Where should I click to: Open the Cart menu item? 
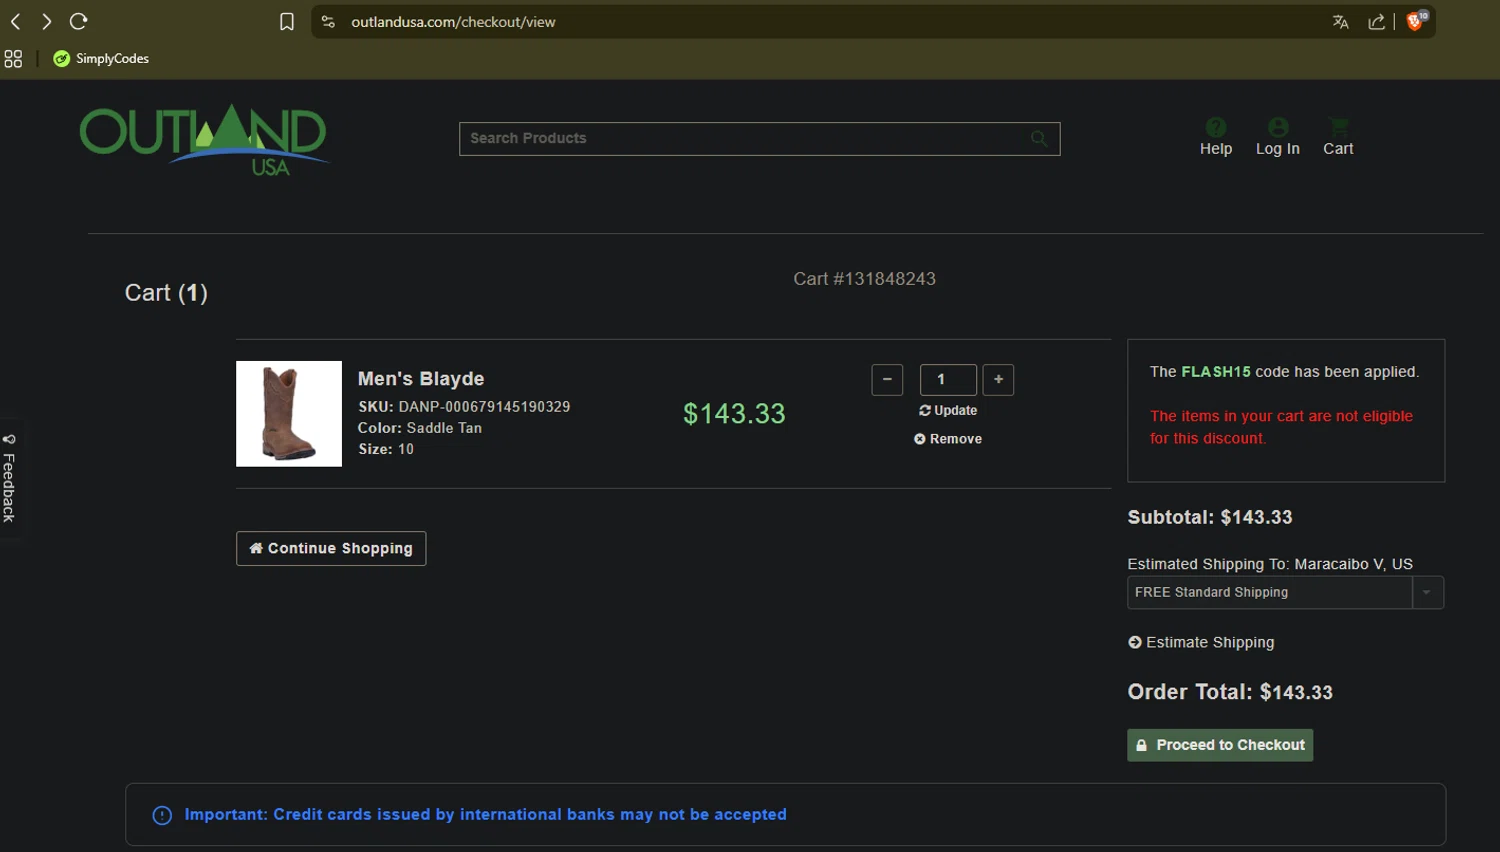(x=1338, y=137)
